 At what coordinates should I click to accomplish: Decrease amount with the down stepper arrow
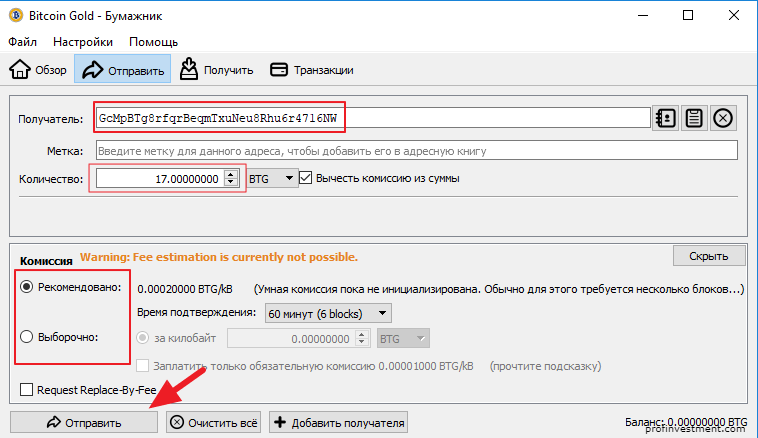[231, 183]
